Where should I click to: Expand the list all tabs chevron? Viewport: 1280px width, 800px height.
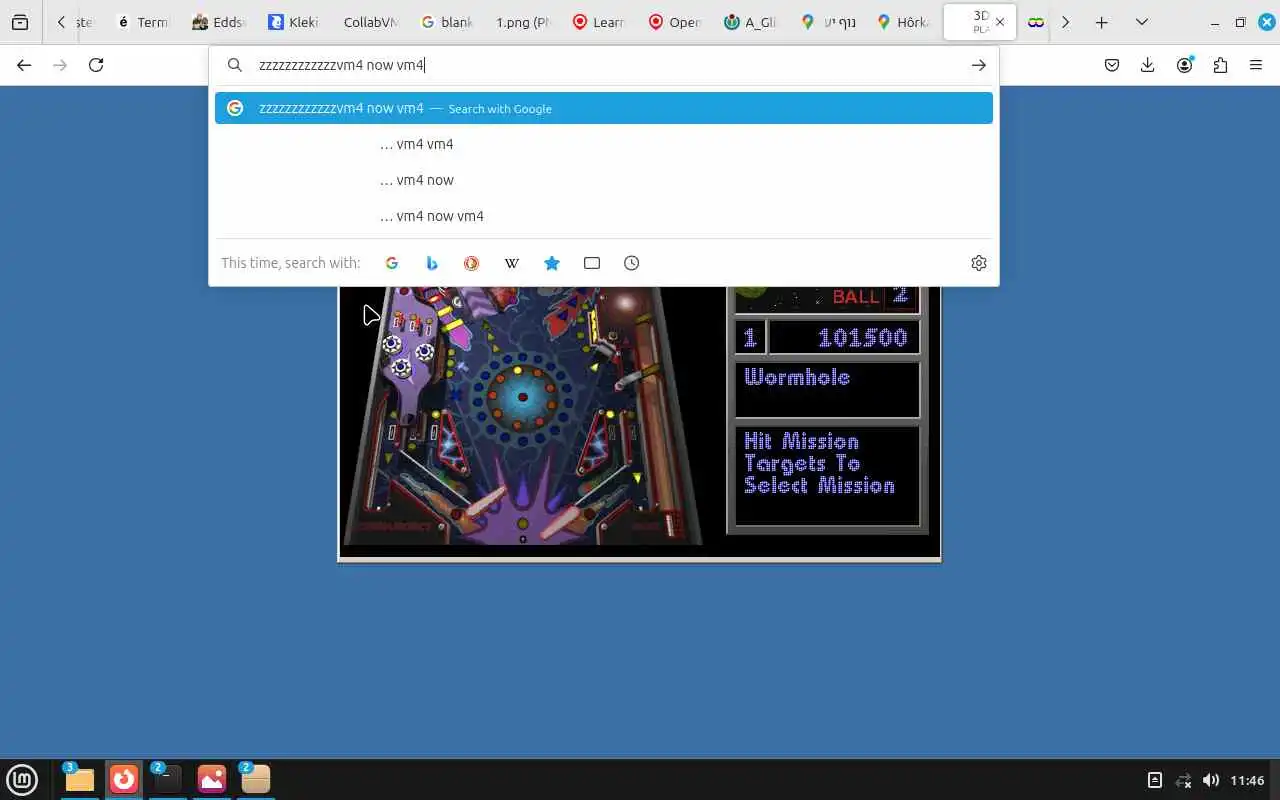tap(1141, 22)
